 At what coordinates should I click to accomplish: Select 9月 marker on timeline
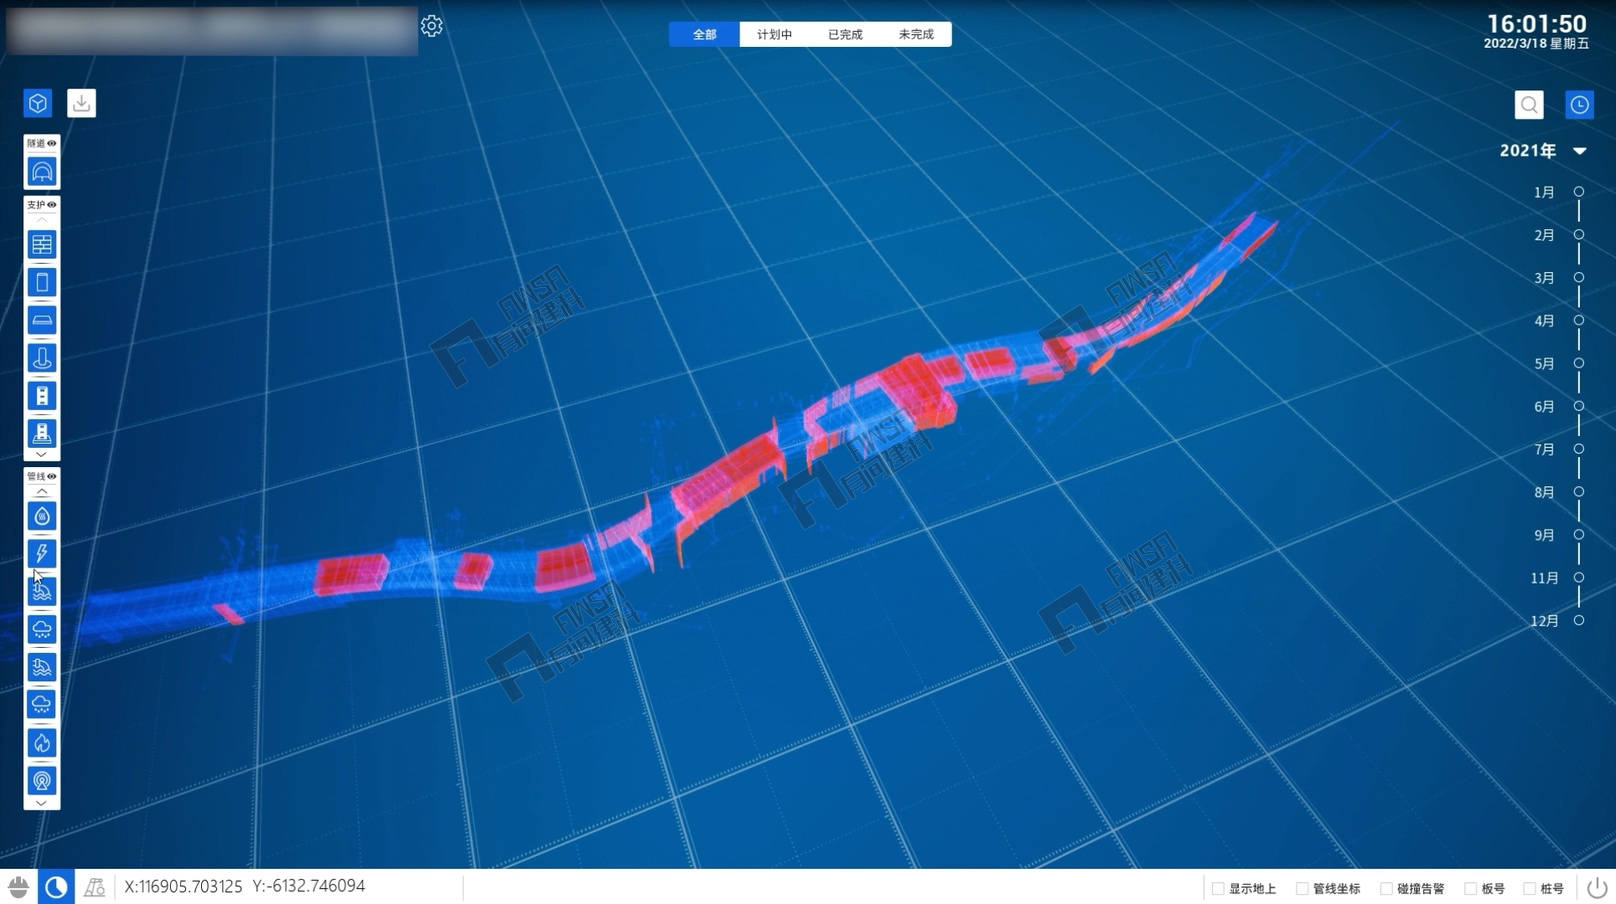[1579, 535]
